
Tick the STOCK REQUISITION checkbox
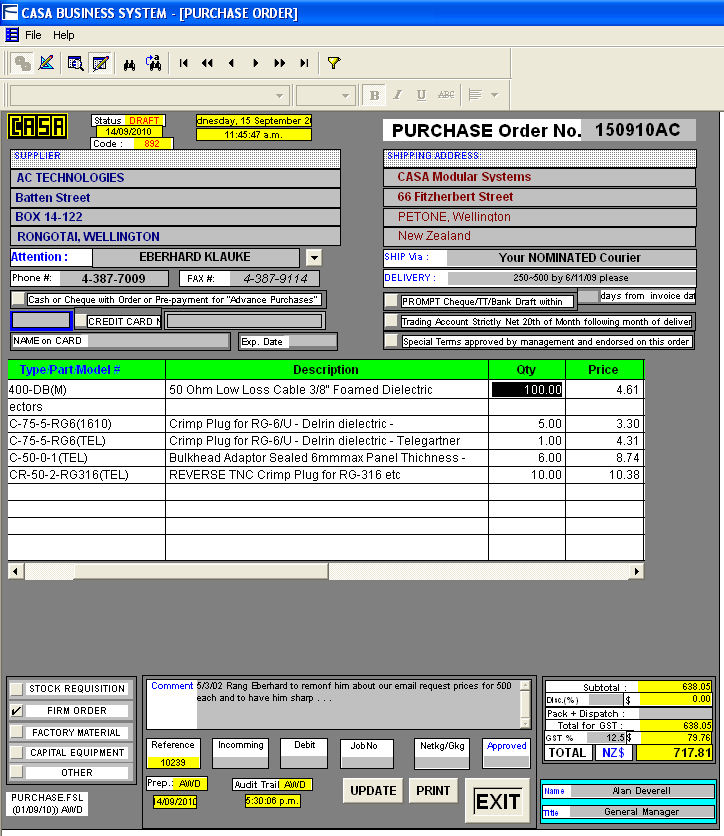(x=17, y=688)
